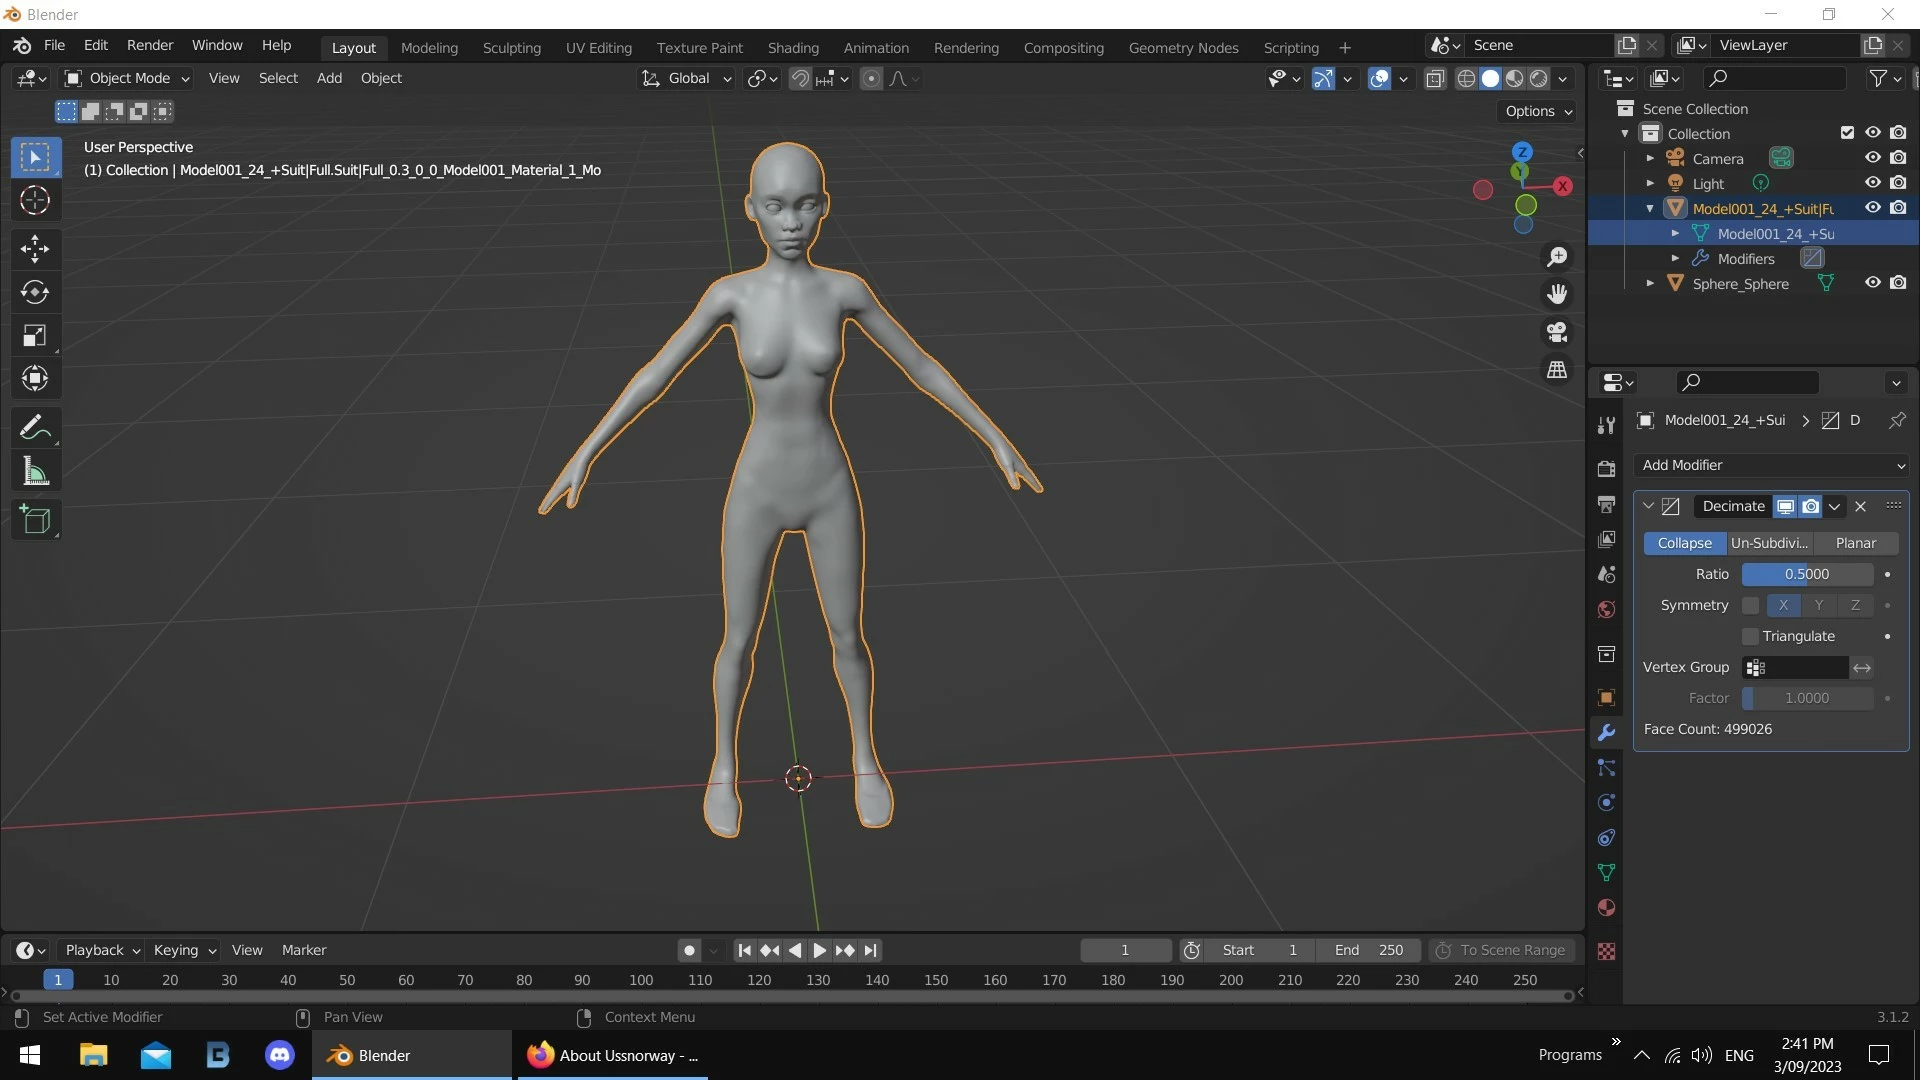Viewport: 1920px width, 1080px height.
Task: Switch to the Sculpting workspace tab
Action: 511,47
